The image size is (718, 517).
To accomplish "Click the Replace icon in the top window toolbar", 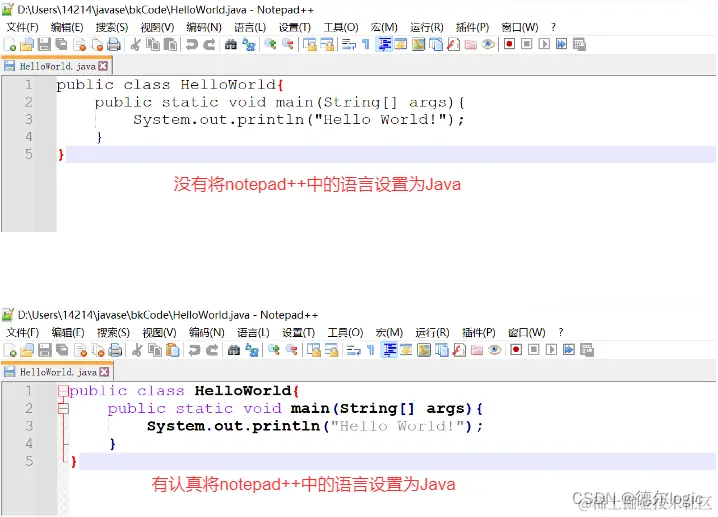I will point(249,44).
